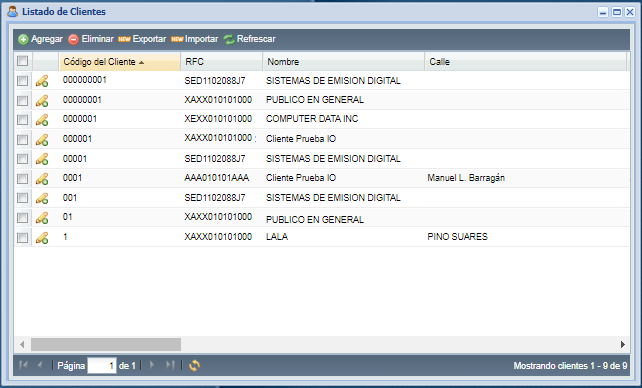Sort by the Código del Cliente column header
Image resolution: width=642 pixels, height=388 pixels.
(120, 62)
